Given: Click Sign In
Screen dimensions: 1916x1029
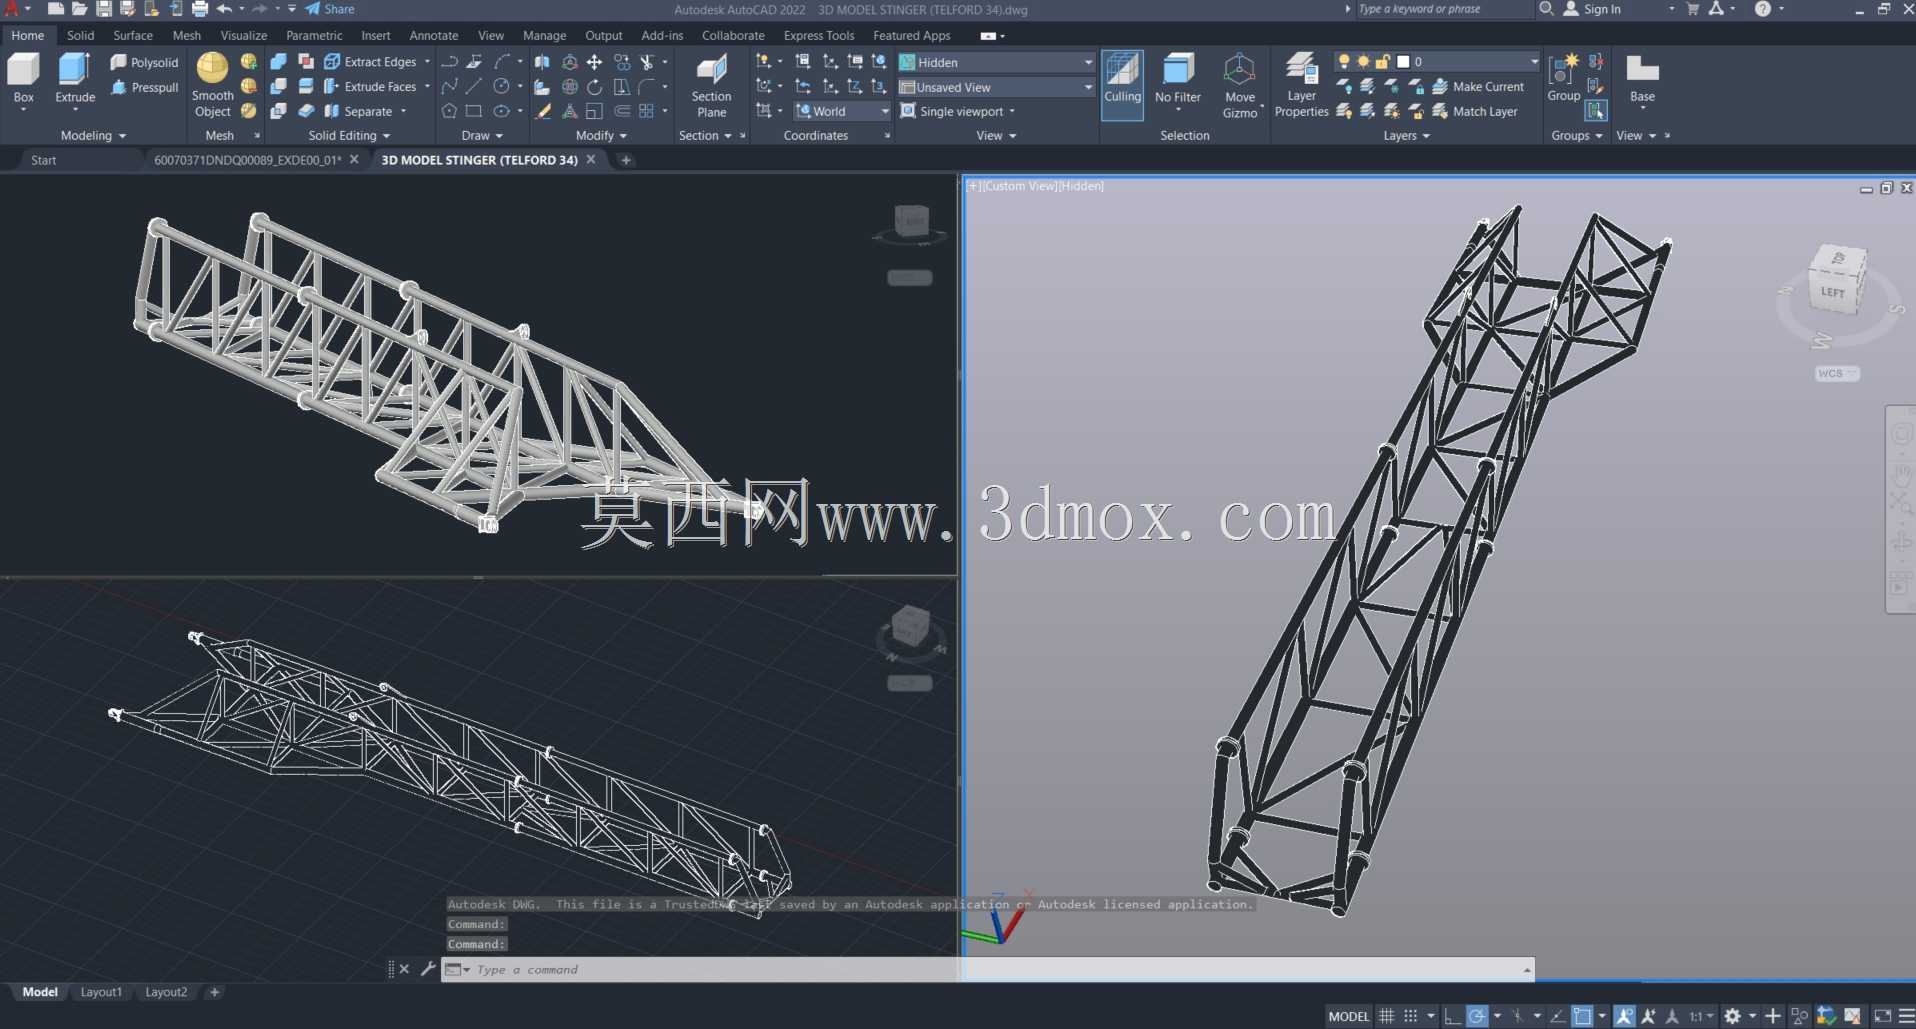Looking at the screenshot, I should tap(1592, 9).
